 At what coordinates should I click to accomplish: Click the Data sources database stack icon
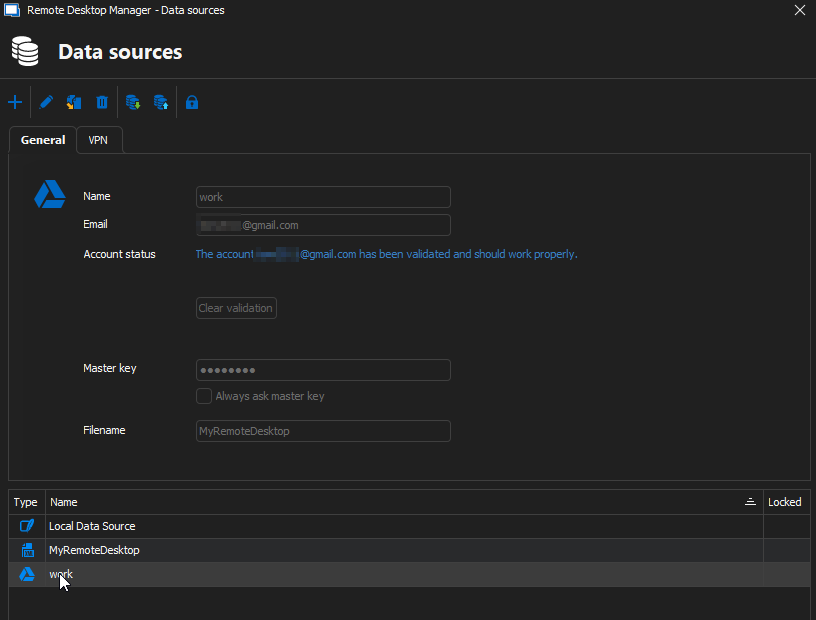click(x=25, y=51)
